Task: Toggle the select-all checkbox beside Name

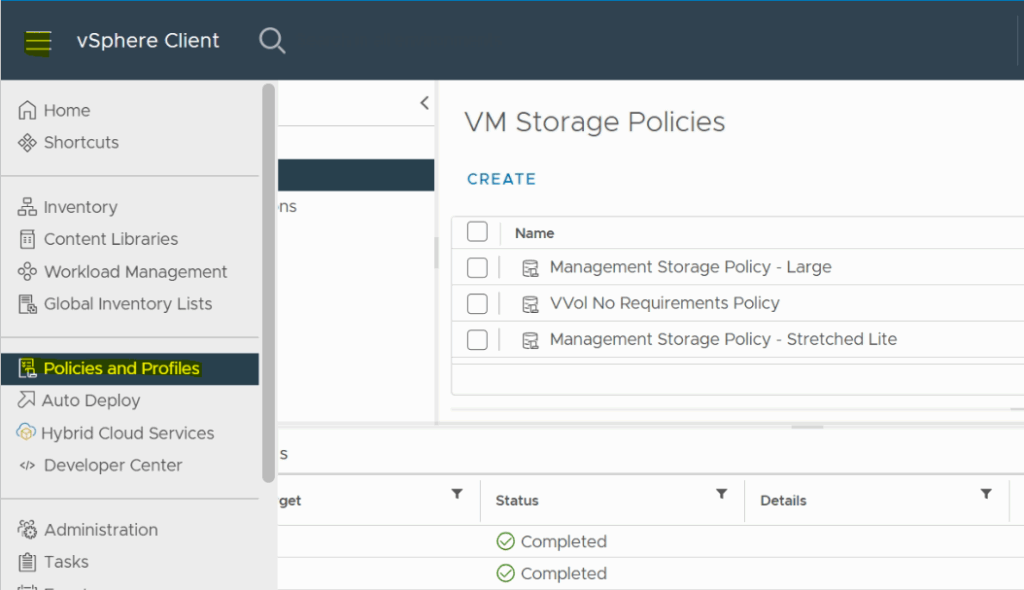Action: [x=477, y=232]
